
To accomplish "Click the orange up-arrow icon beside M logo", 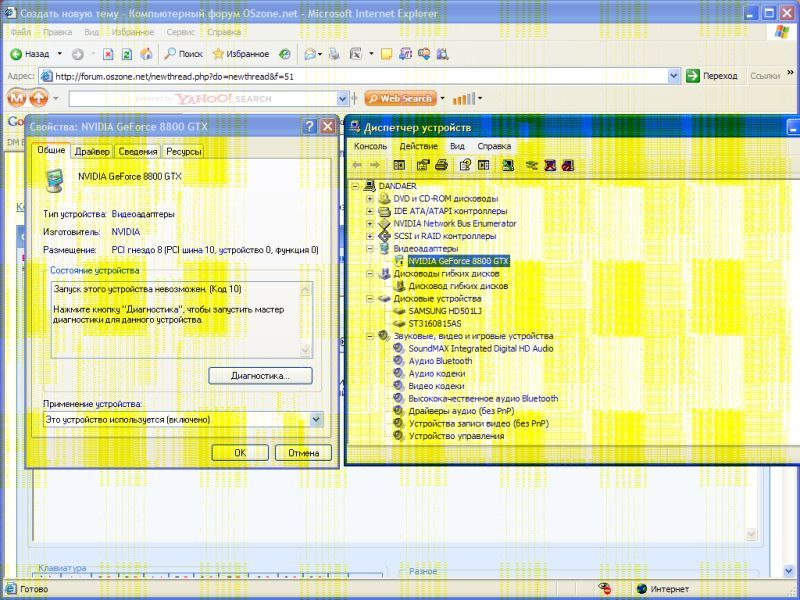I will pos(38,97).
